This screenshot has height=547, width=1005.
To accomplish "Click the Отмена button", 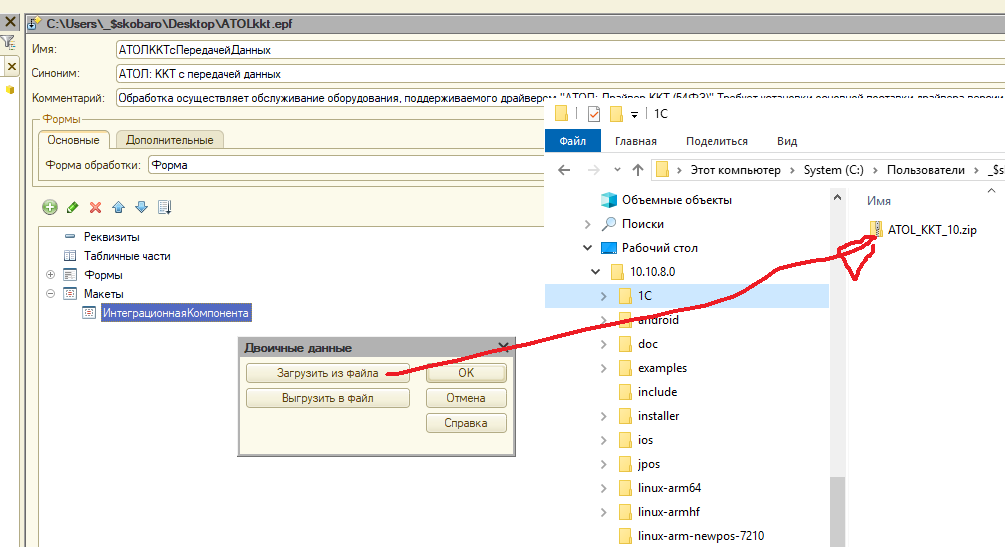I will pos(466,398).
